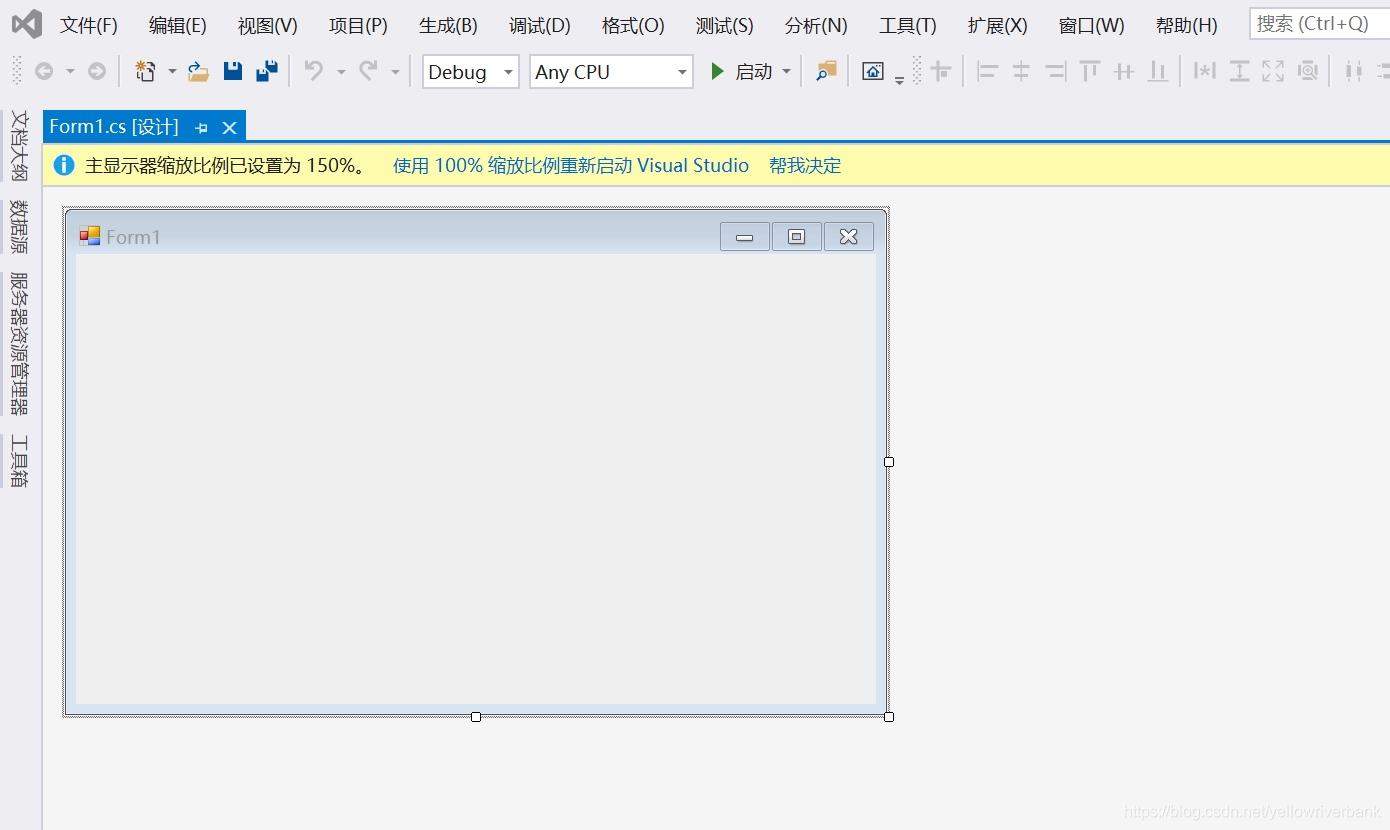Click the Align to Grid icon
Image resolution: width=1390 pixels, height=830 pixels.
(x=941, y=71)
